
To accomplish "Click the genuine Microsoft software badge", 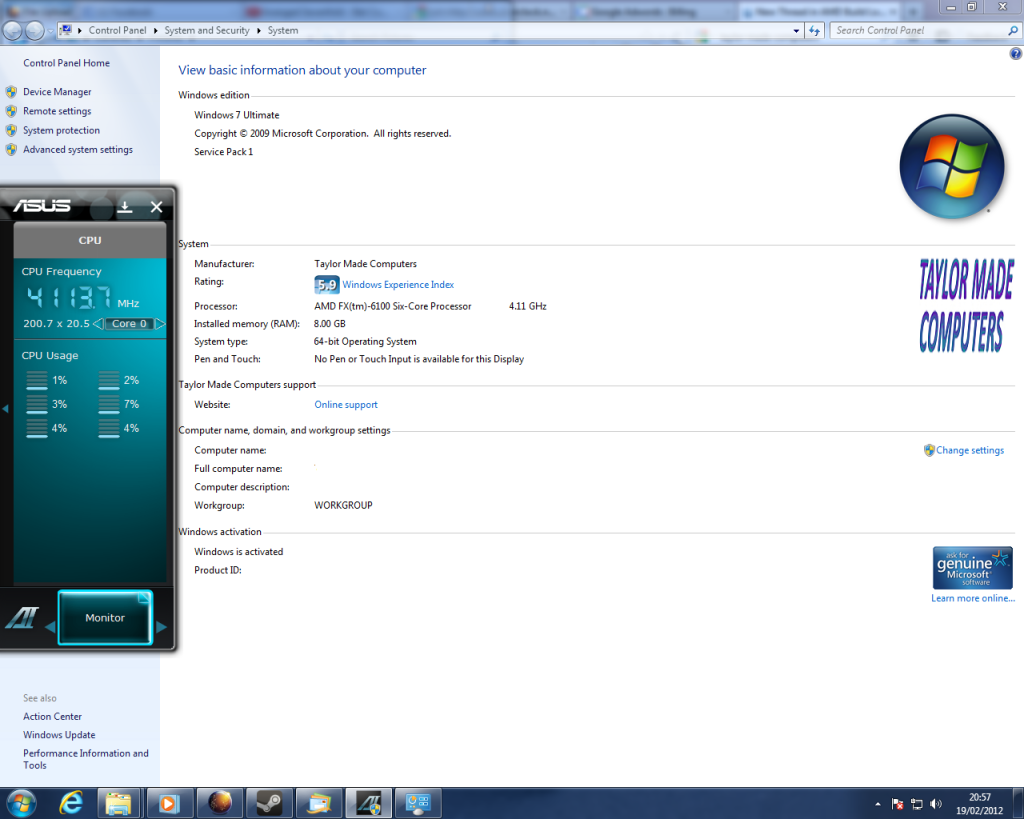I will (972, 568).
